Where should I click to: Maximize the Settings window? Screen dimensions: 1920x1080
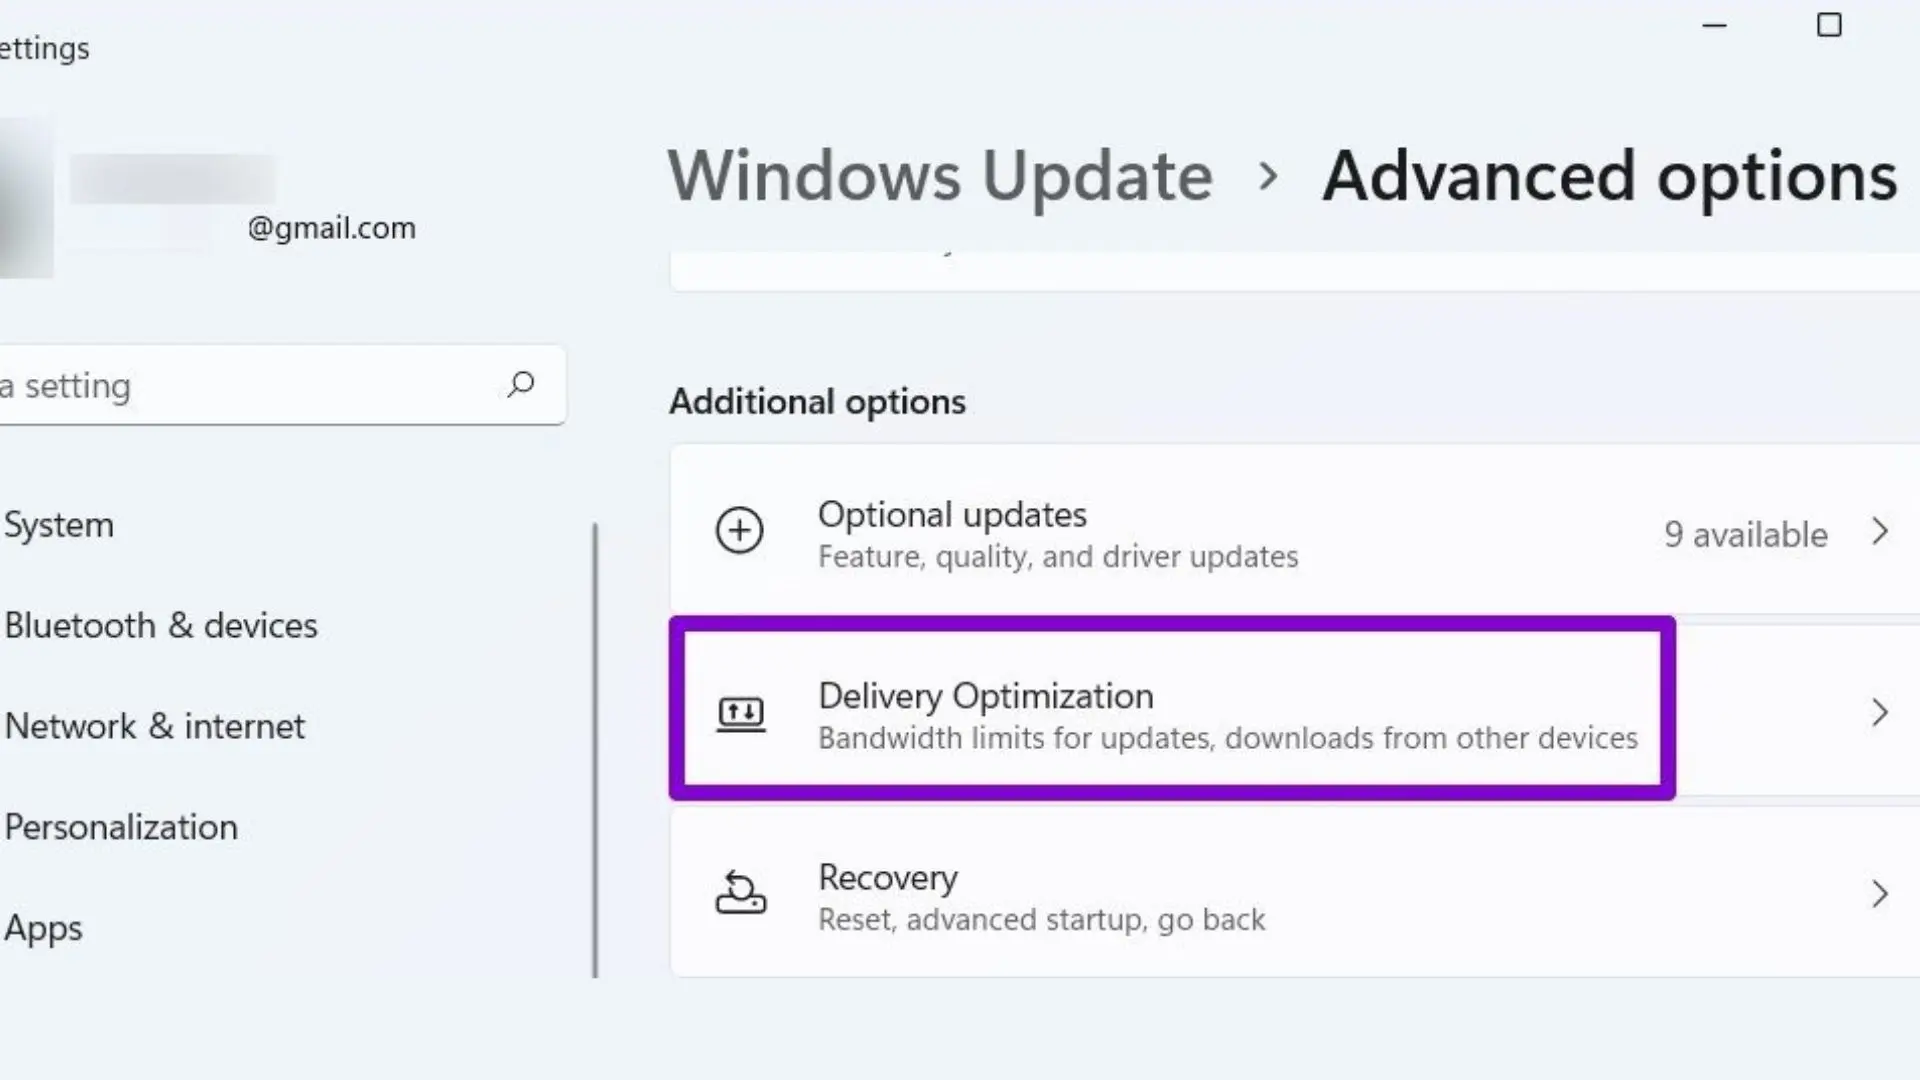coord(1829,25)
